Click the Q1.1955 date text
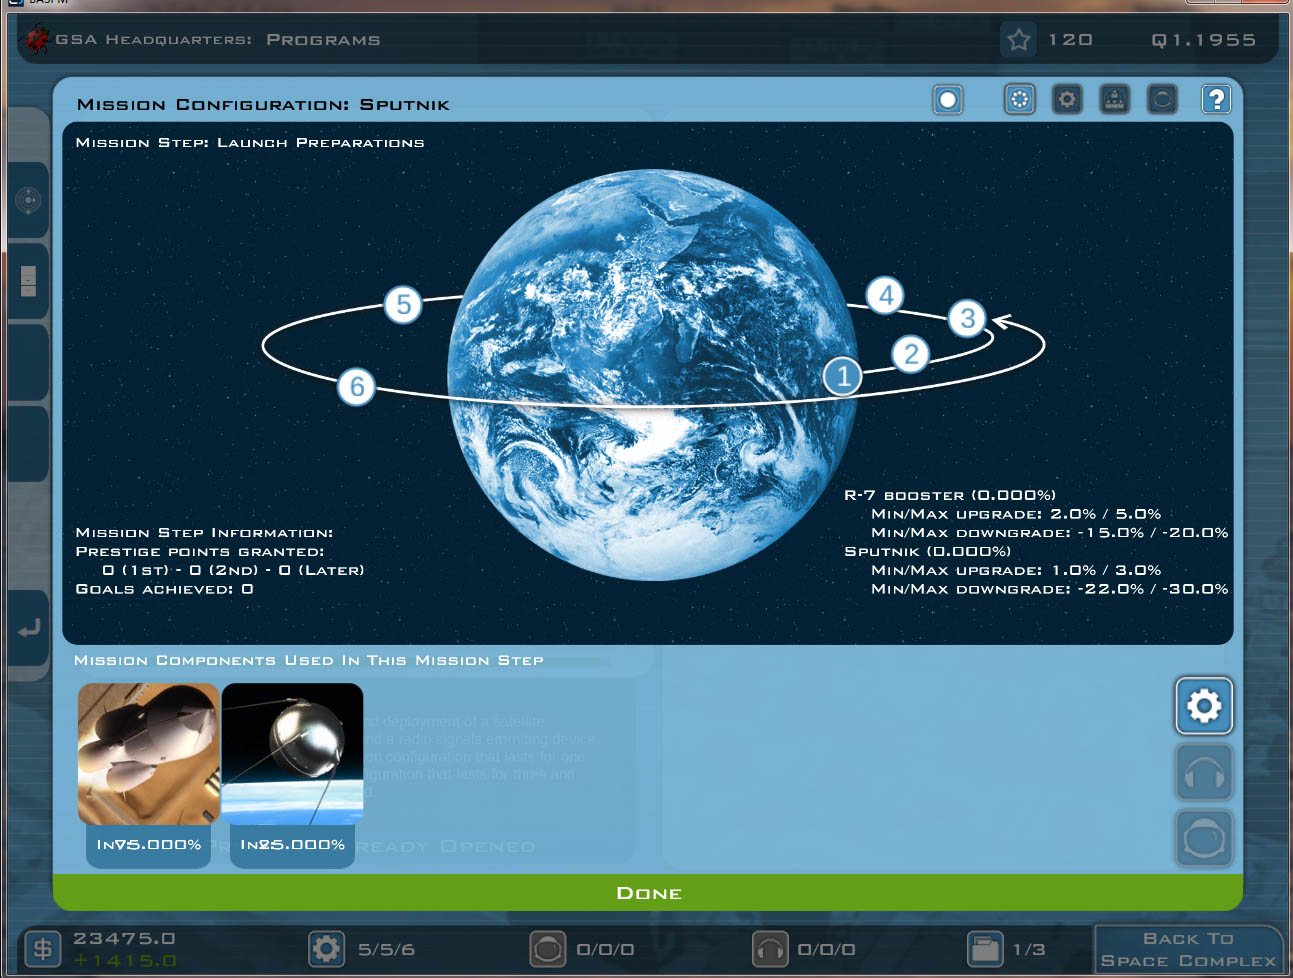Viewport: 1293px width, 978px height. pos(1203,40)
